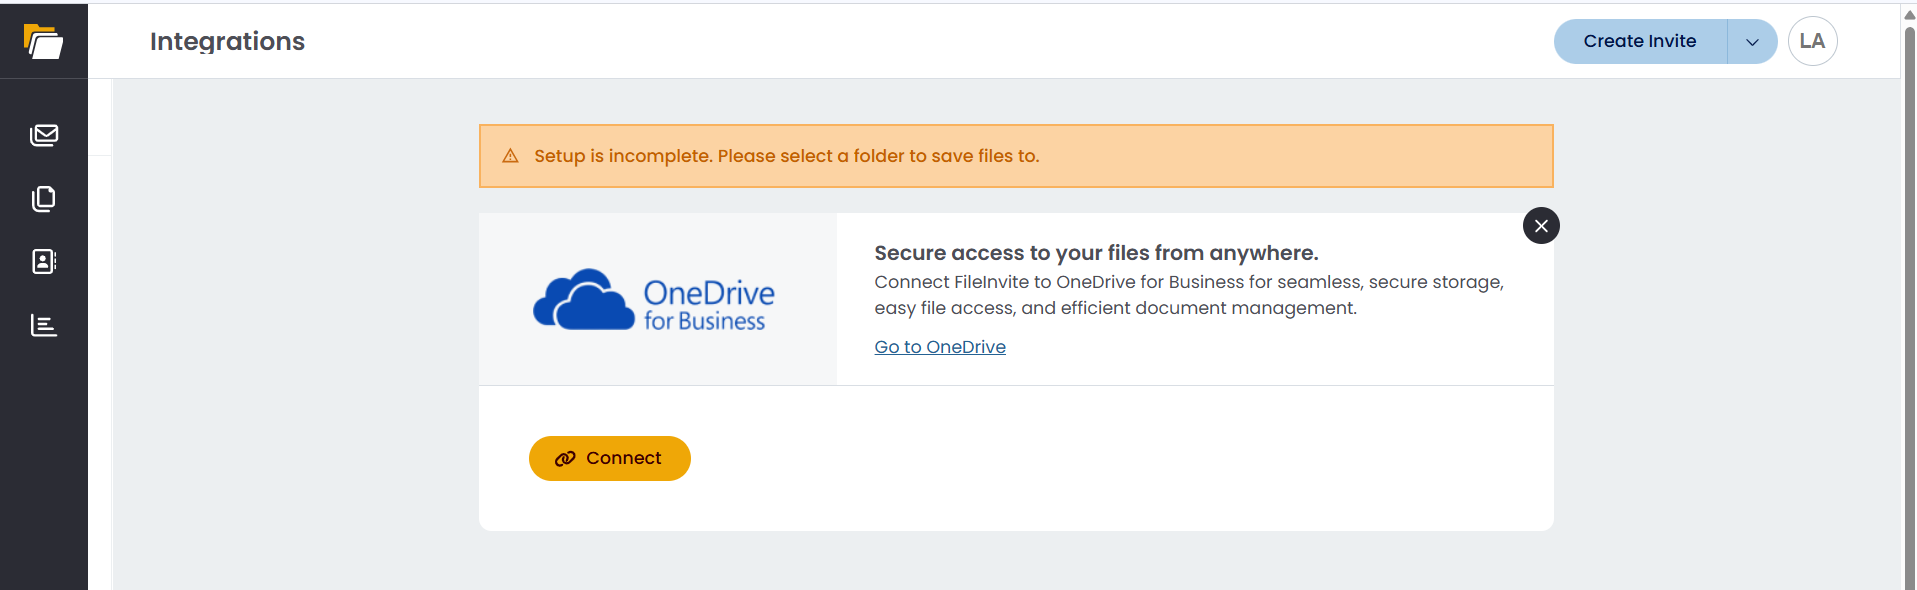
Task: Open the FileInvite folder logo home
Action: click(43, 41)
